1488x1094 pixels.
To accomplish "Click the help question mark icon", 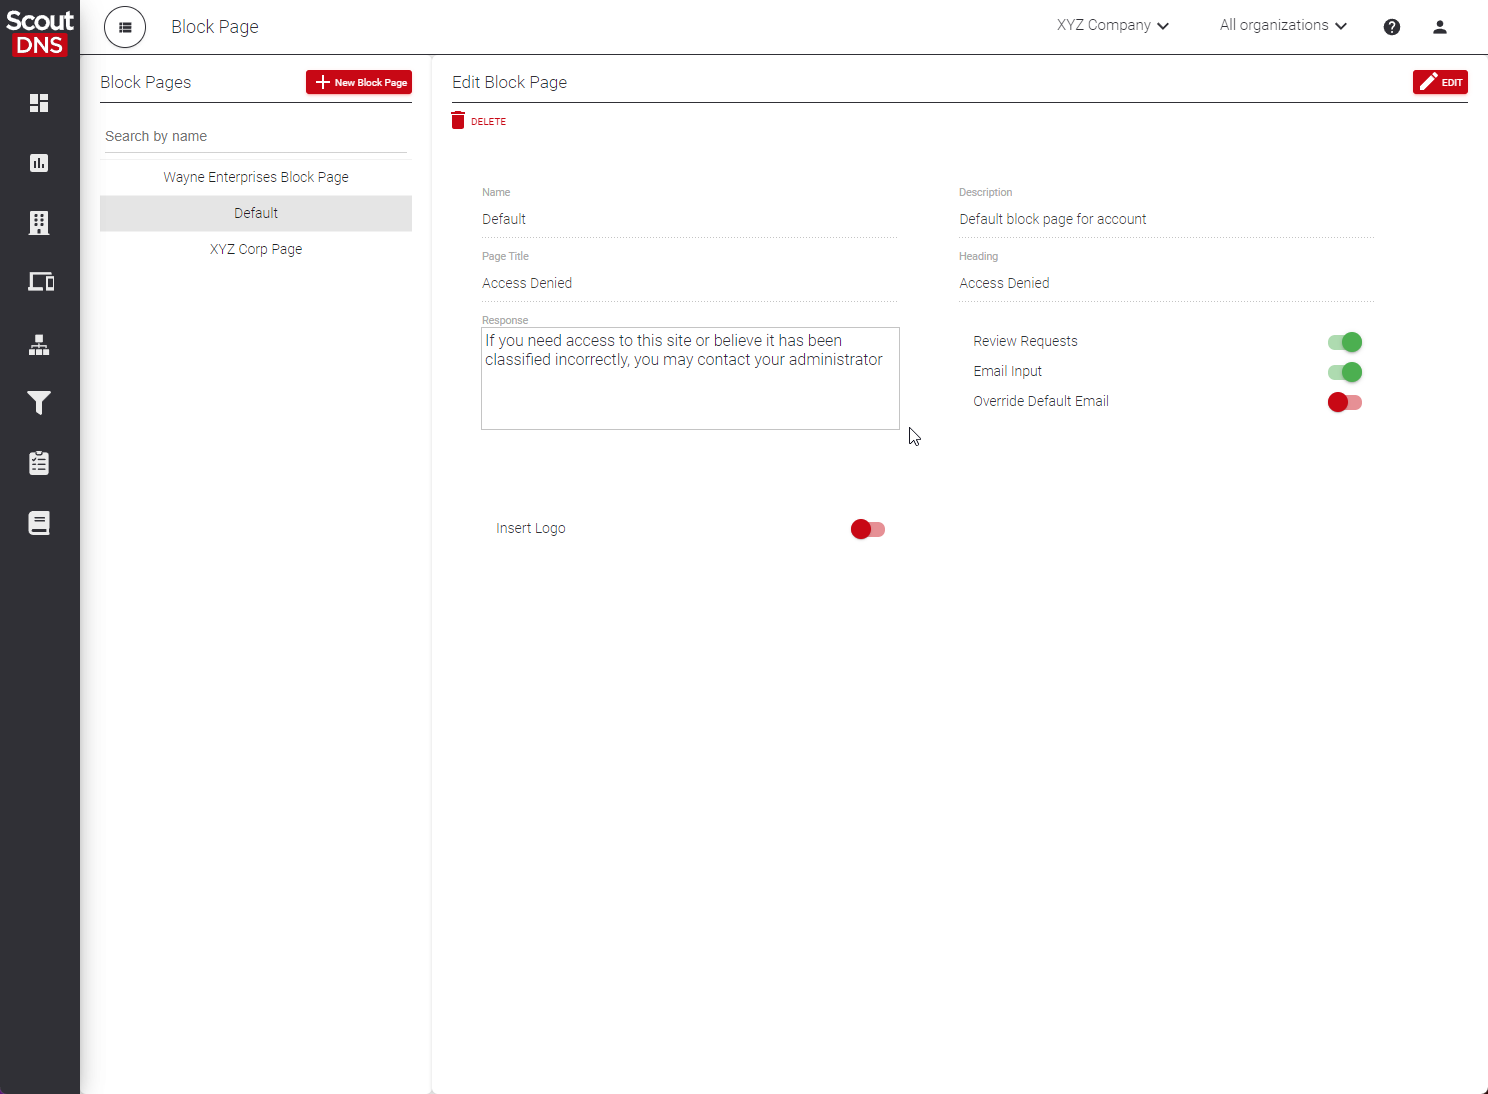I will (x=1391, y=27).
